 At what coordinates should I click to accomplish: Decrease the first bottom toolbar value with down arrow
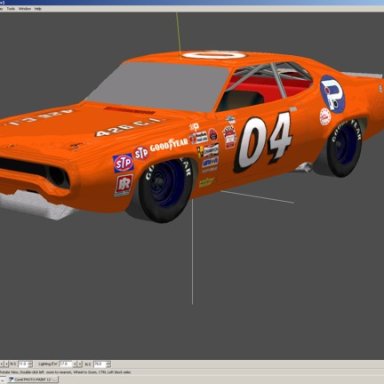coord(30,366)
